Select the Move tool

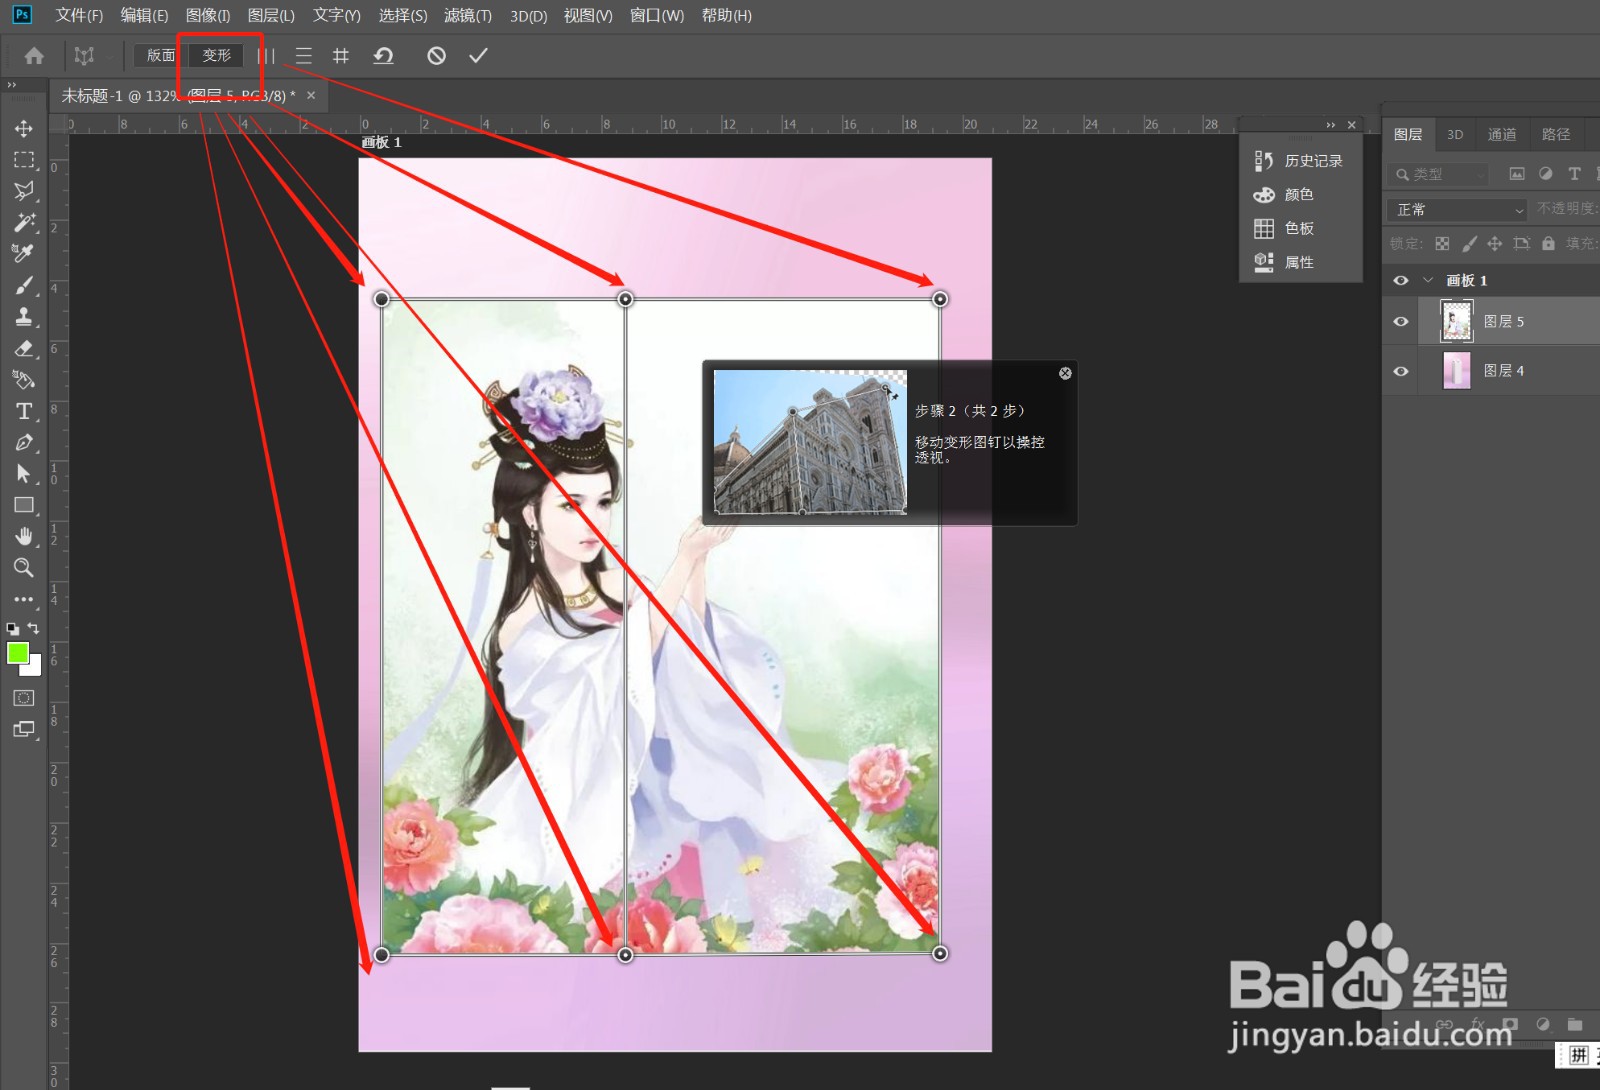point(24,128)
